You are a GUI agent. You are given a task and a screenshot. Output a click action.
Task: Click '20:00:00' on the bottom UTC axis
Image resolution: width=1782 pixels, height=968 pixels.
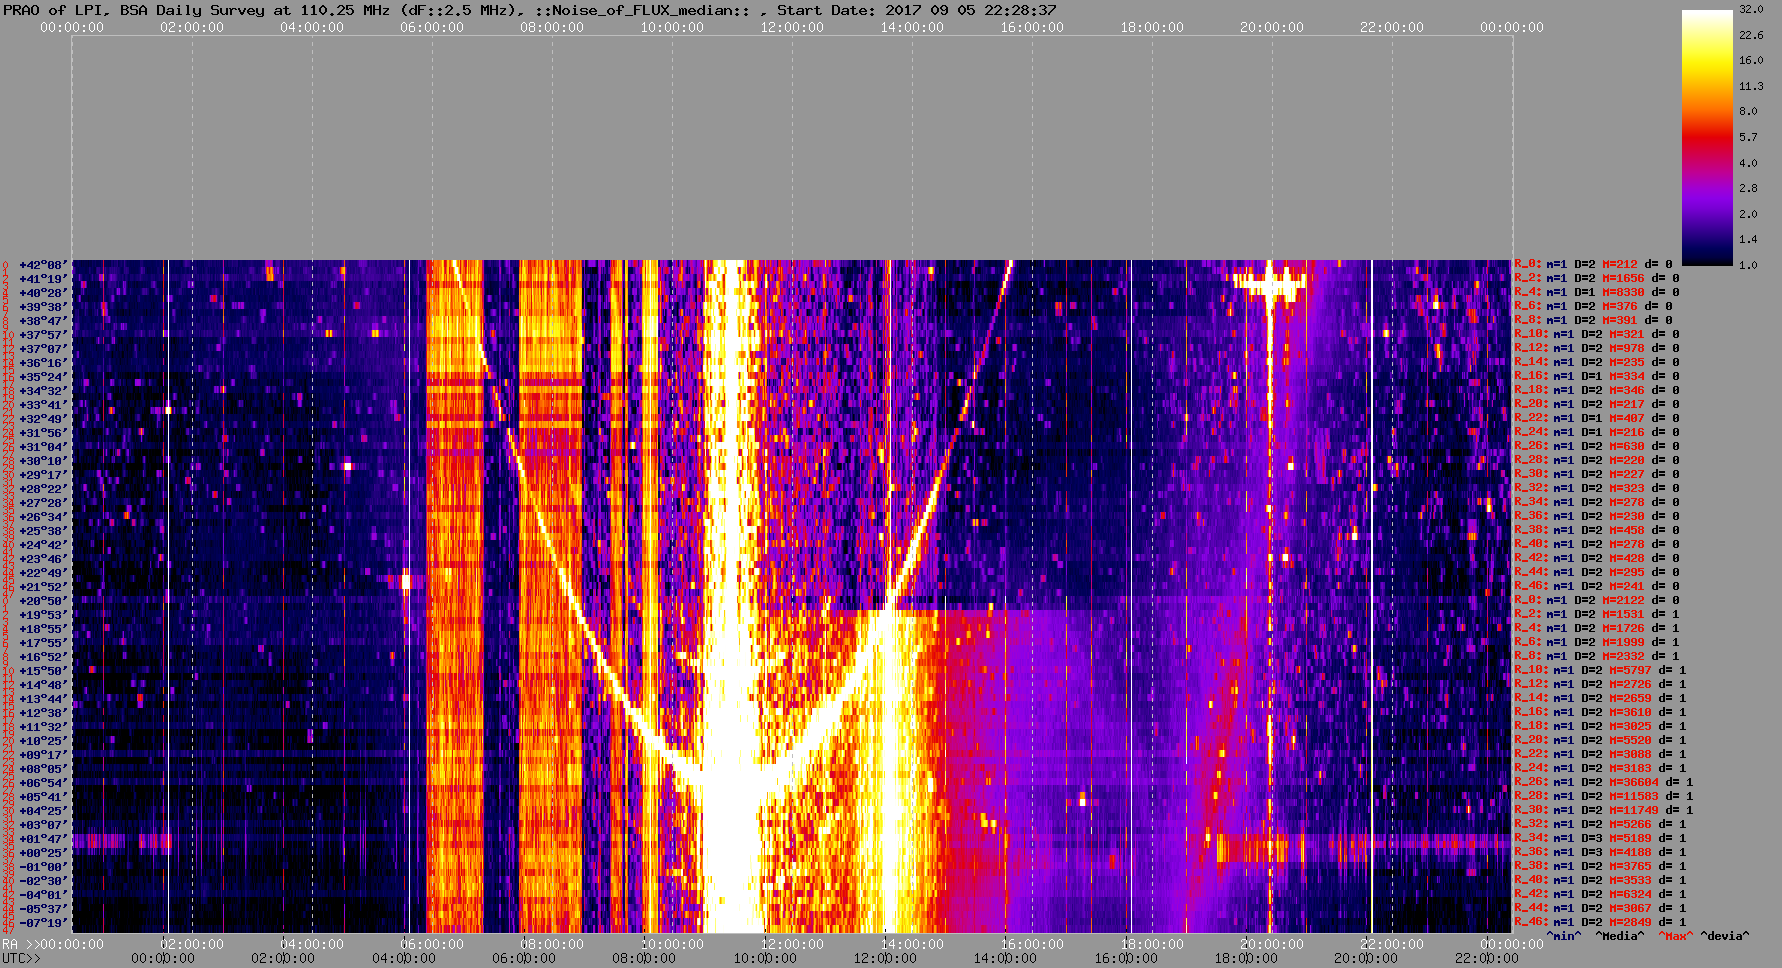pos(1366,958)
